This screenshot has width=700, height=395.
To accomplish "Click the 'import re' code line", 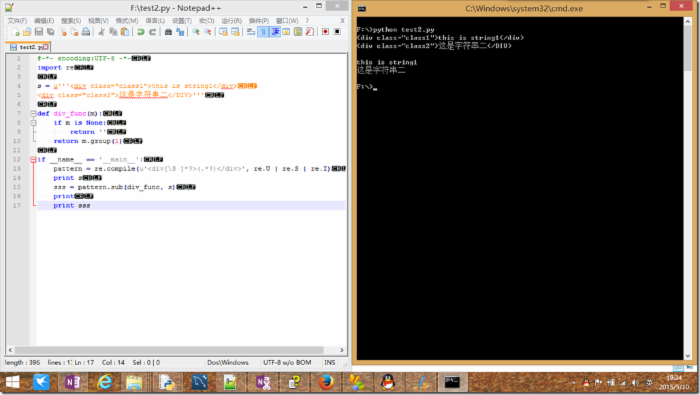I will tap(55, 67).
